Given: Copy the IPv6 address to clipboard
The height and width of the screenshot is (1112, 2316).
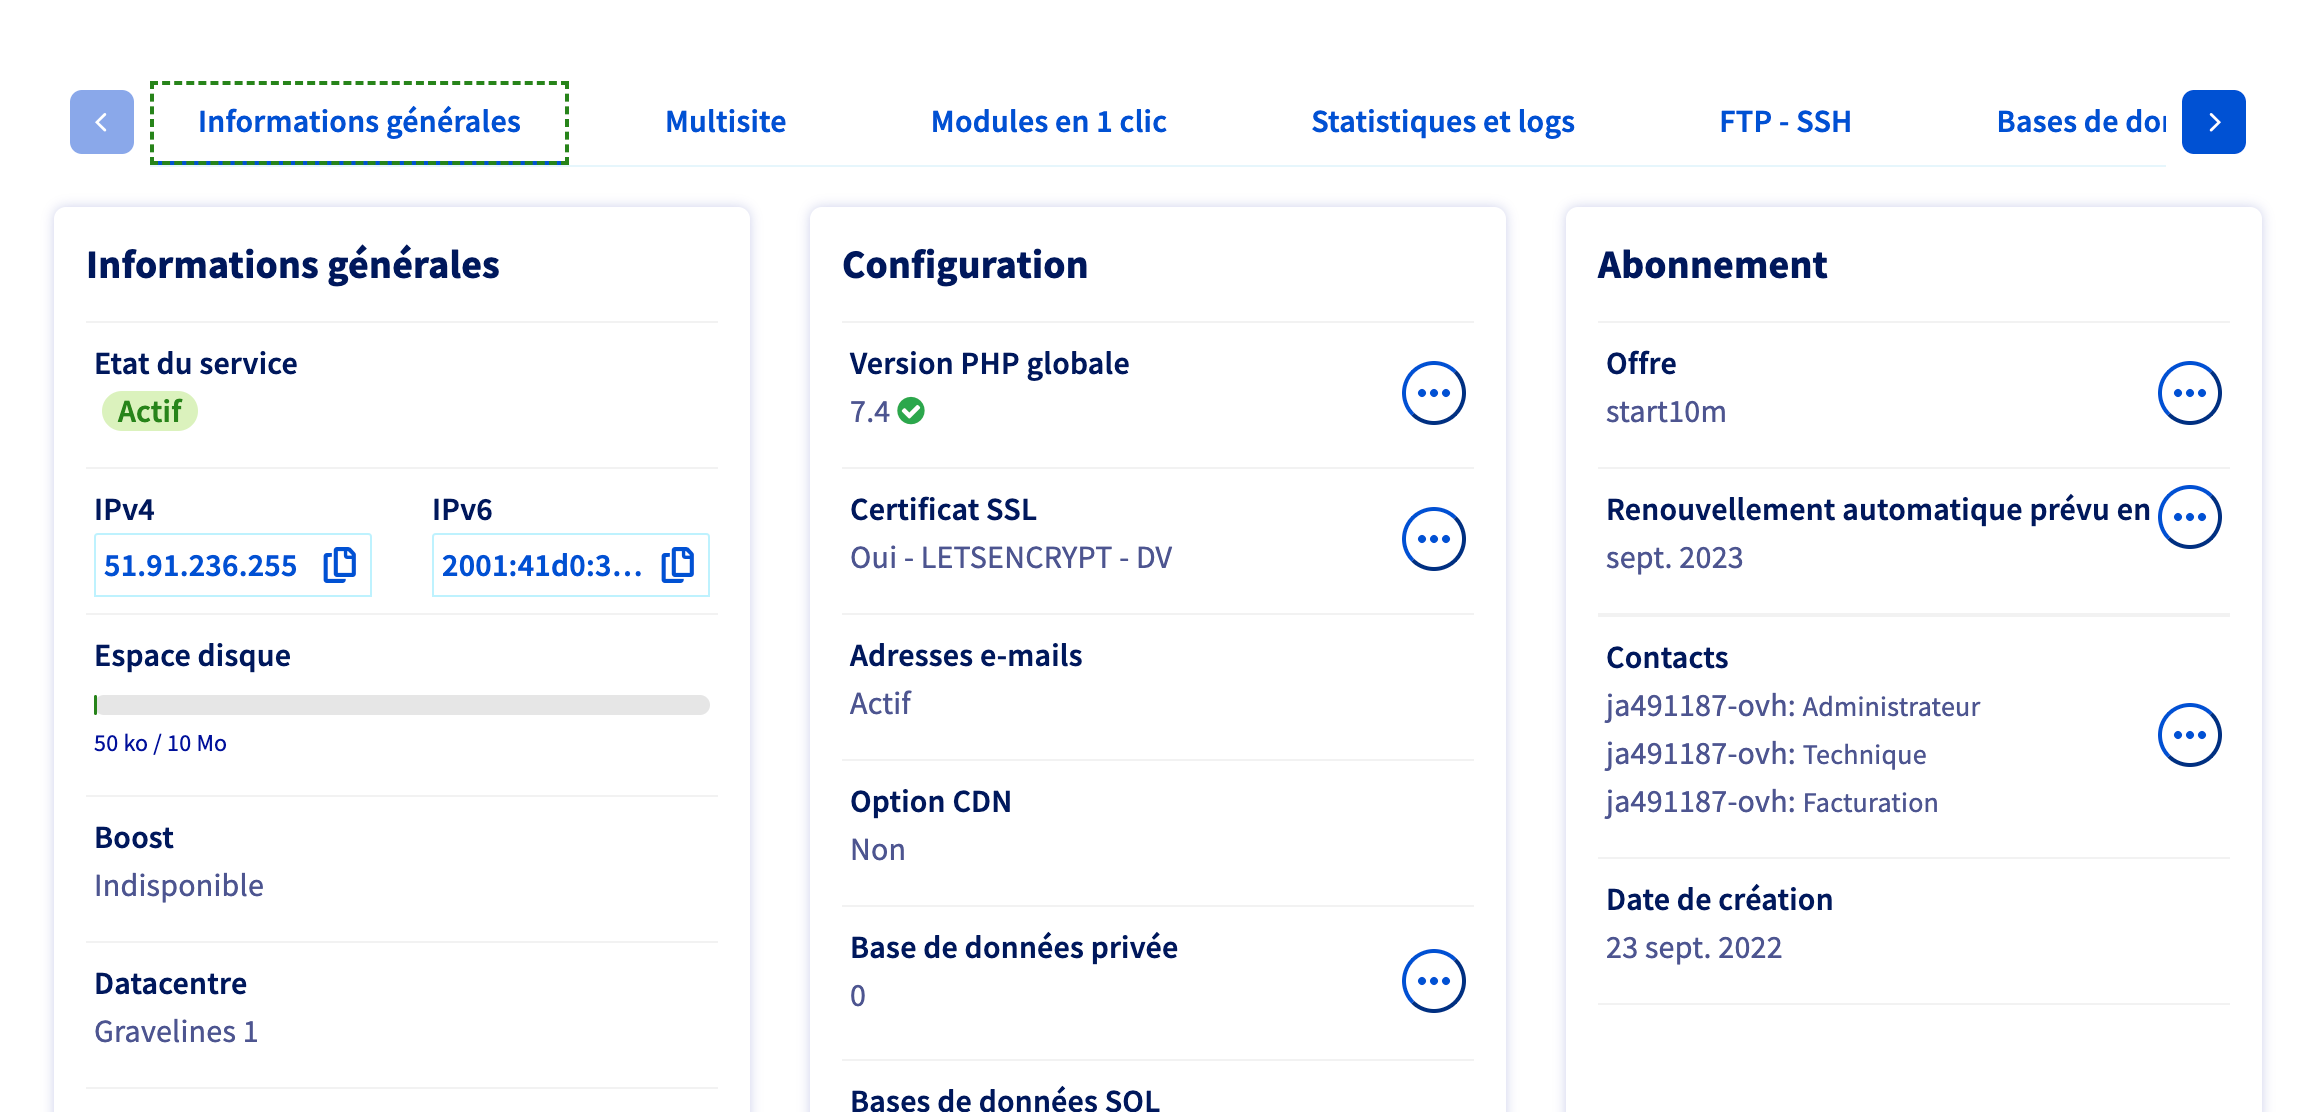Looking at the screenshot, I should coord(678,565).
